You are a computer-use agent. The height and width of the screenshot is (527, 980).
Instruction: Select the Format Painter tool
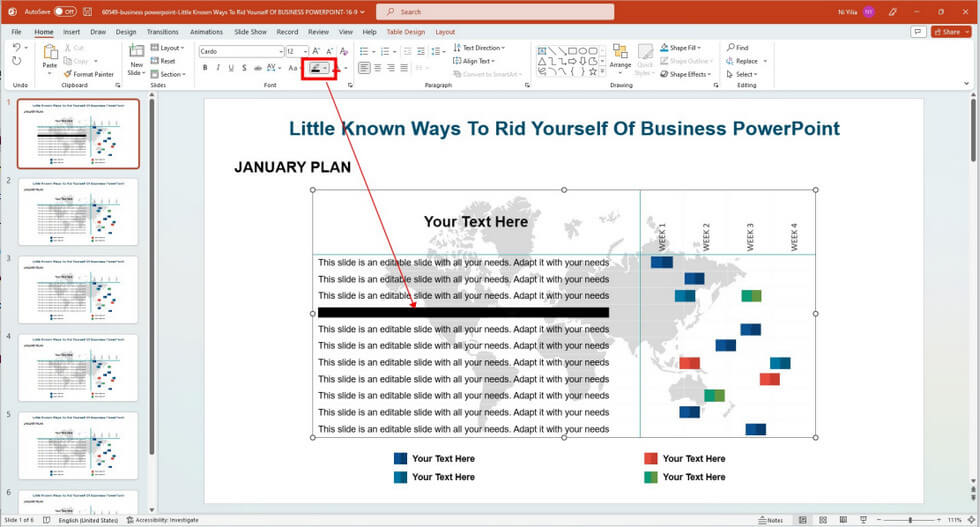click(x=89, y=74)
